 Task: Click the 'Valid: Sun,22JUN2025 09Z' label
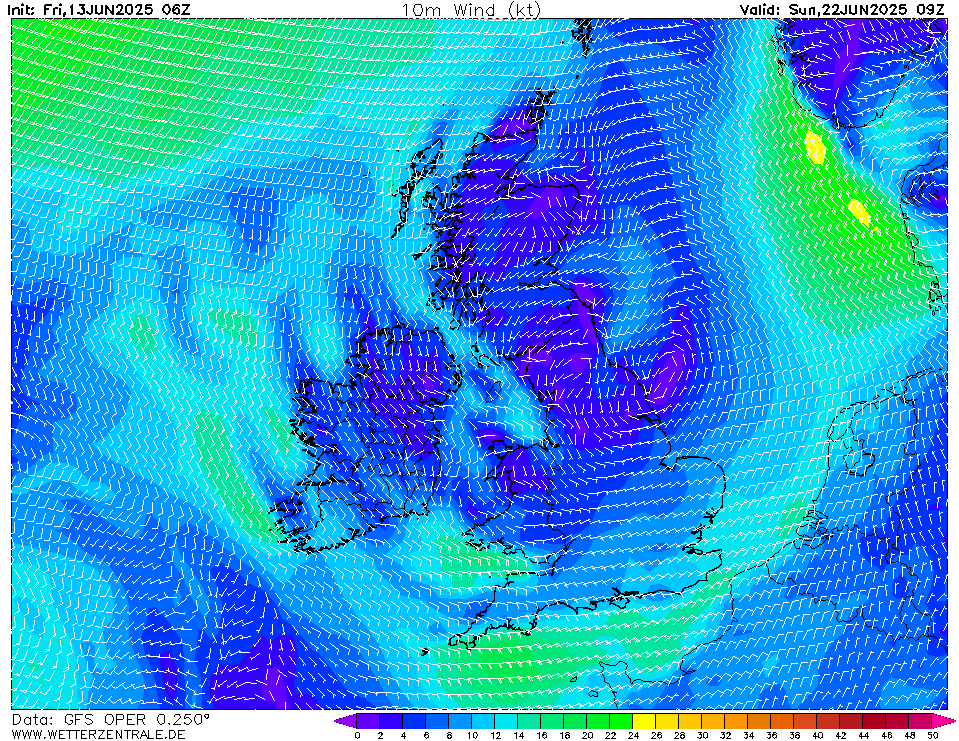pyautogui.click(x=843, y=9)
